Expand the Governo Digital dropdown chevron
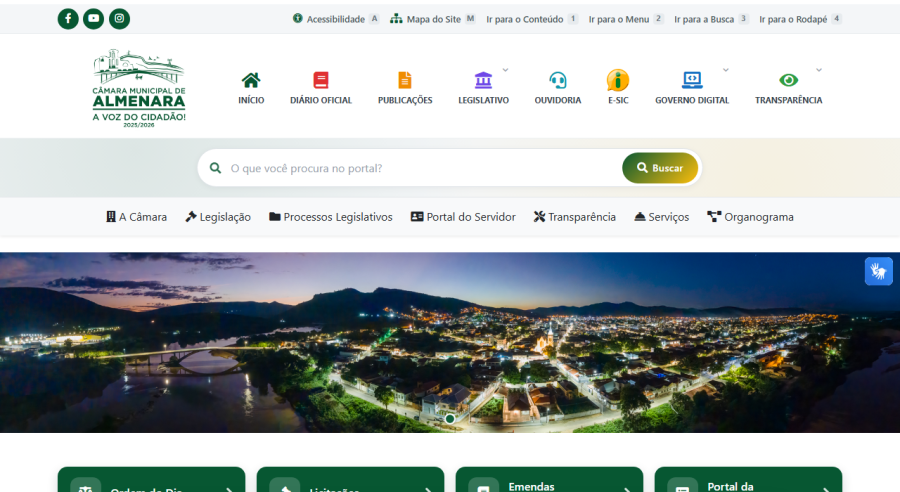Screen dimensions: 900x492 point(726,70)
